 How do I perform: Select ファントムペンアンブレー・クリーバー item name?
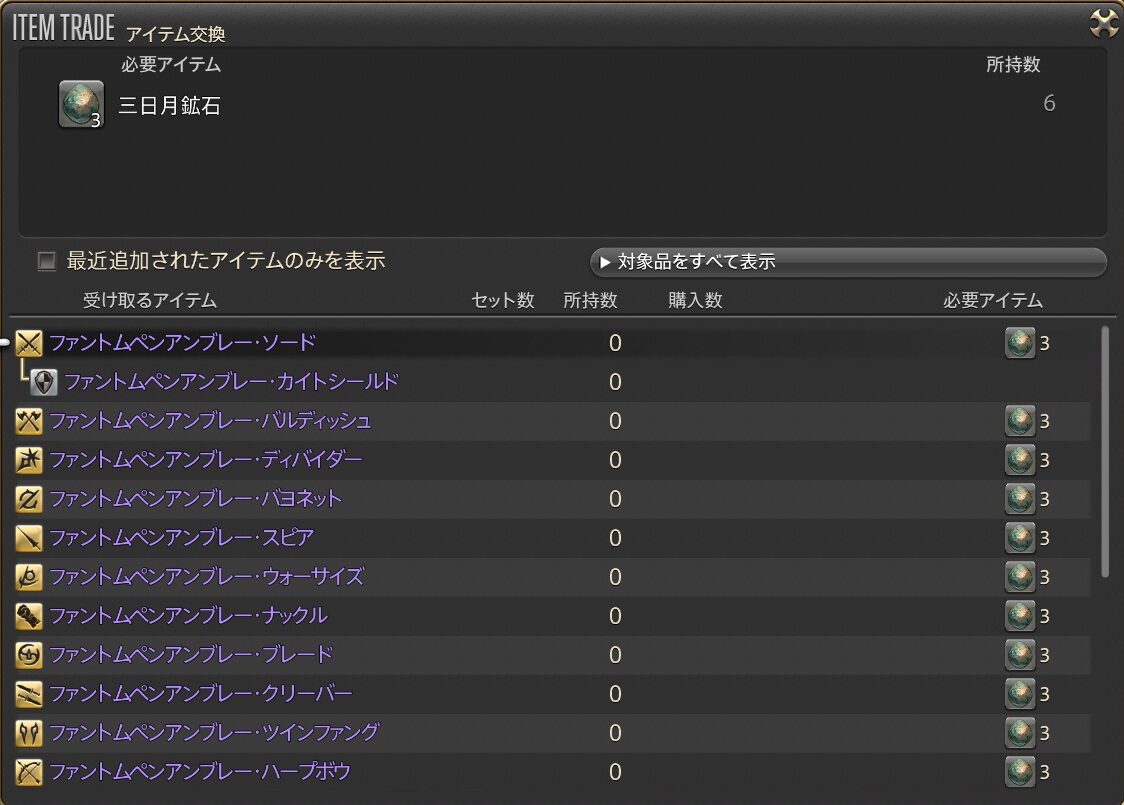[201, 693]
